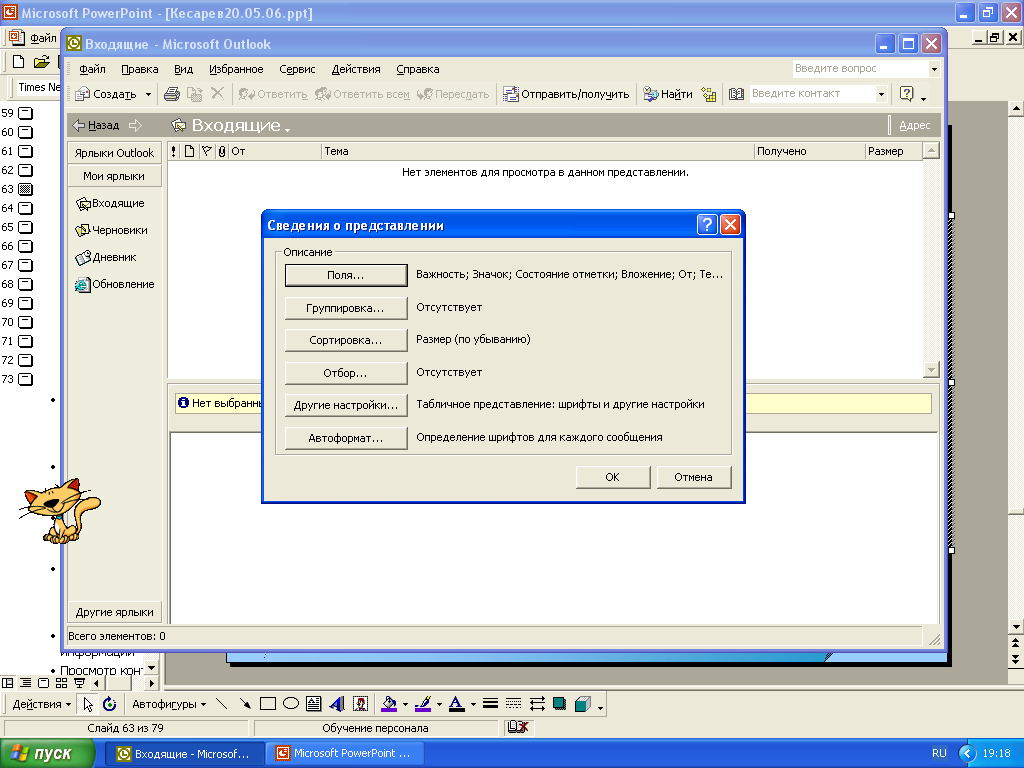Viewport: 1024px width, 768px height.
Task: Toggle the Select Objects pointer tool
Action: click(88, 704)
